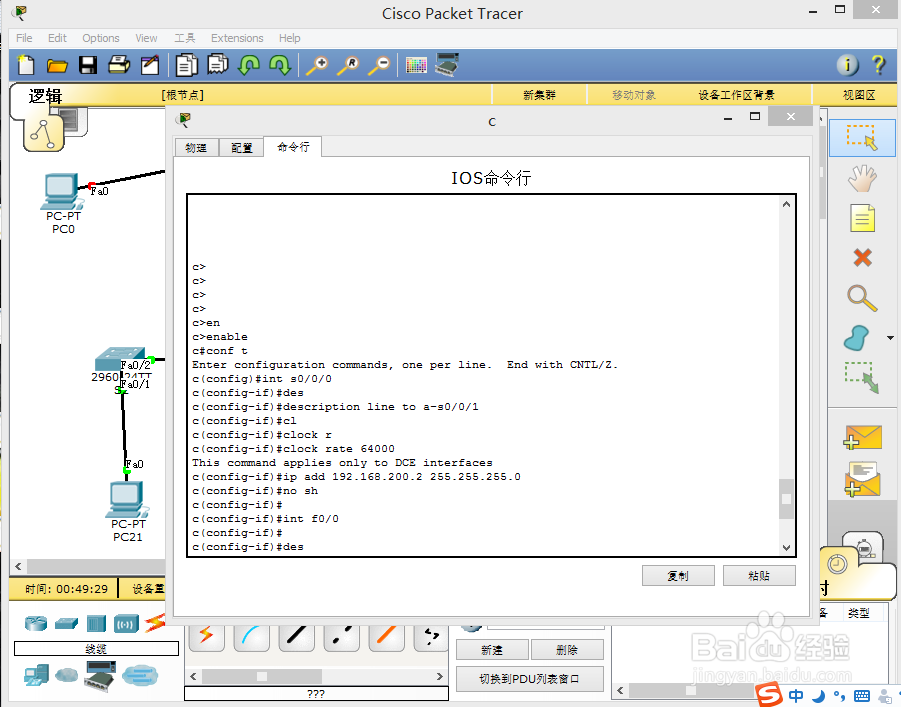901x707 pixels.
Task: Open the Help menu
Action: pyautogui.click(x=290, y=38)
